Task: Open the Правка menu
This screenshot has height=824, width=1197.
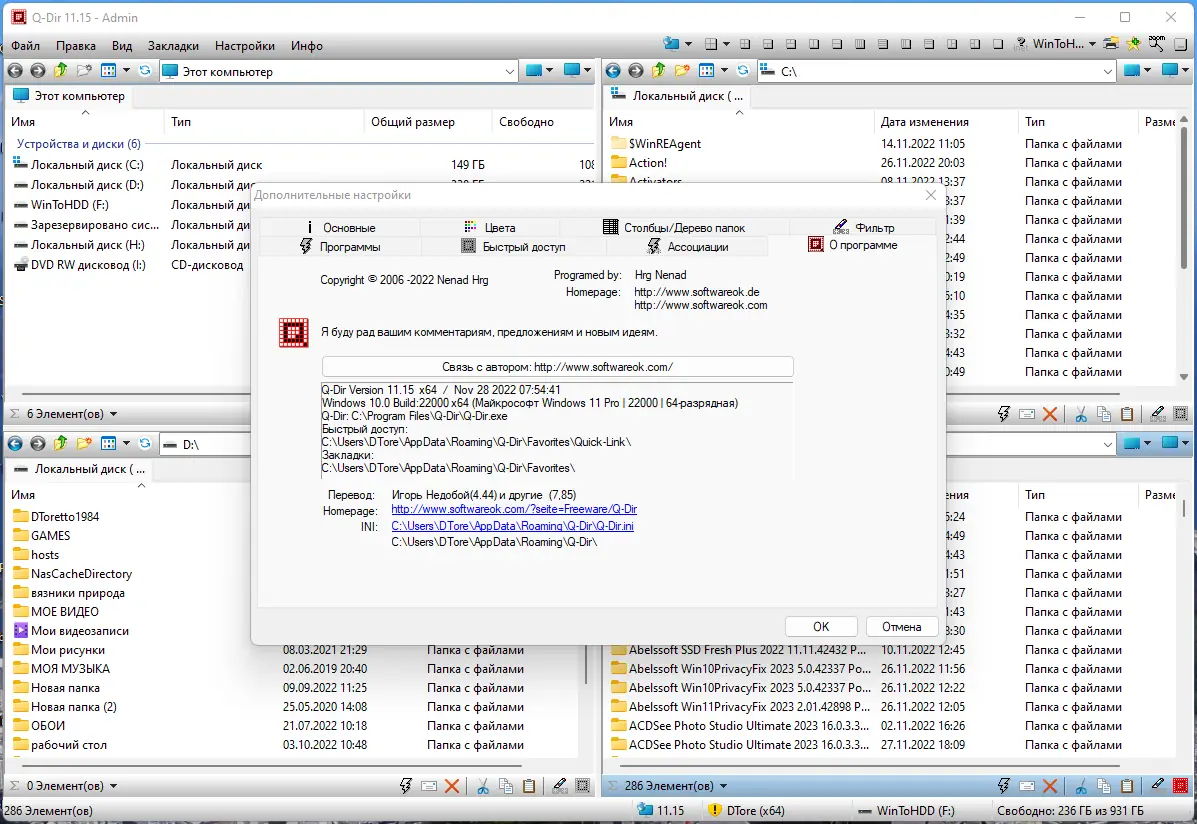Action: coord(76,46)
